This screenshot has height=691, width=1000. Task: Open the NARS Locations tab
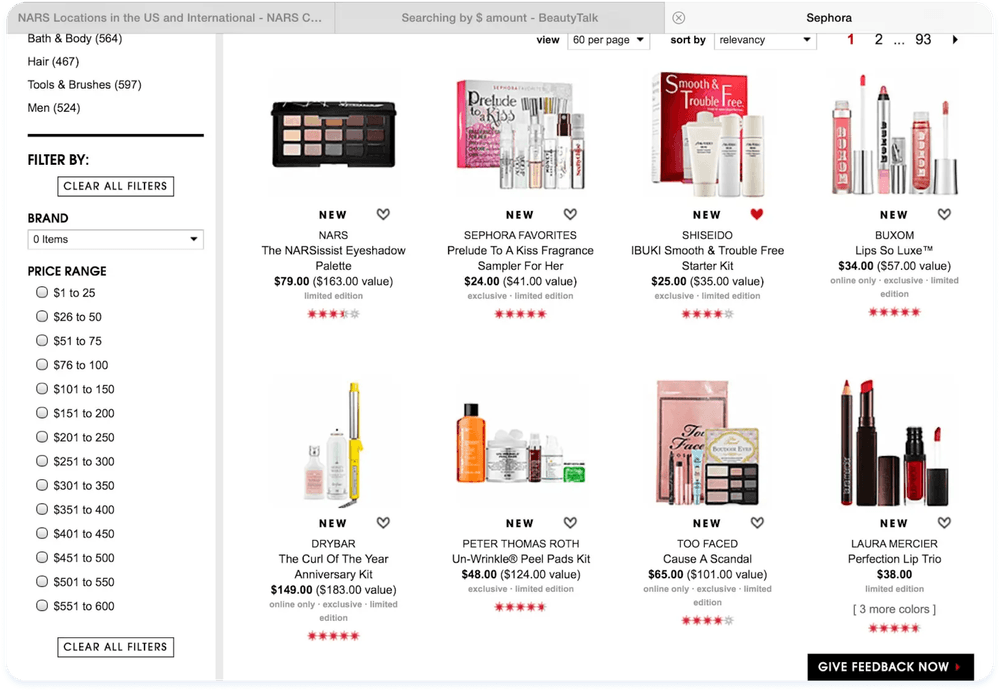point(170,17)
